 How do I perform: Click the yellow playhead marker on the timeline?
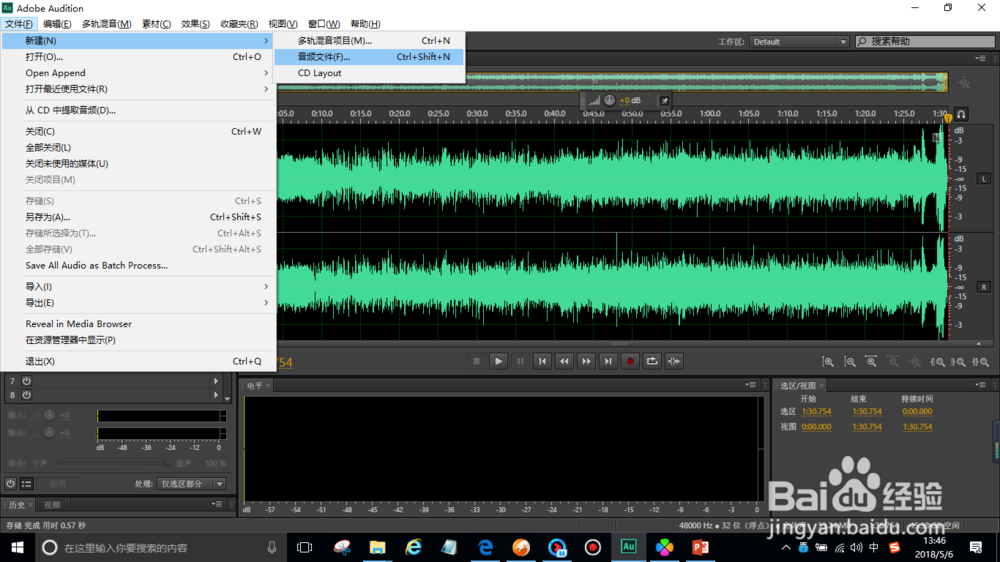tap(948, 118)
